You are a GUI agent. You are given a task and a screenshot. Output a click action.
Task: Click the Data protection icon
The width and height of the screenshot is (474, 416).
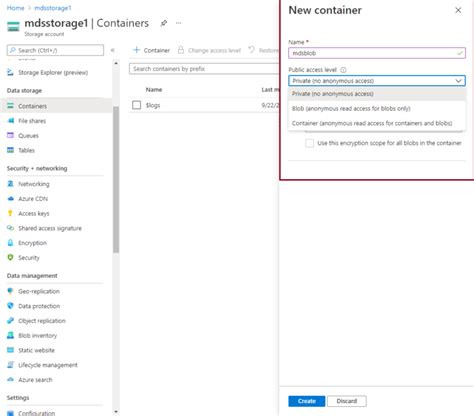coord(10,306)
